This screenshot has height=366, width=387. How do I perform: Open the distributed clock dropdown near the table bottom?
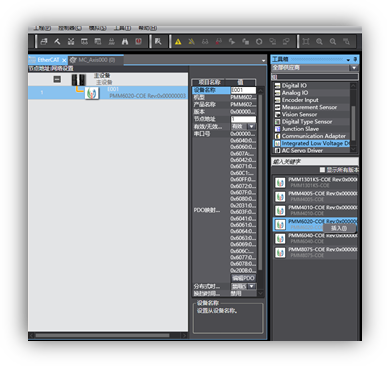(x=252, y=286)
